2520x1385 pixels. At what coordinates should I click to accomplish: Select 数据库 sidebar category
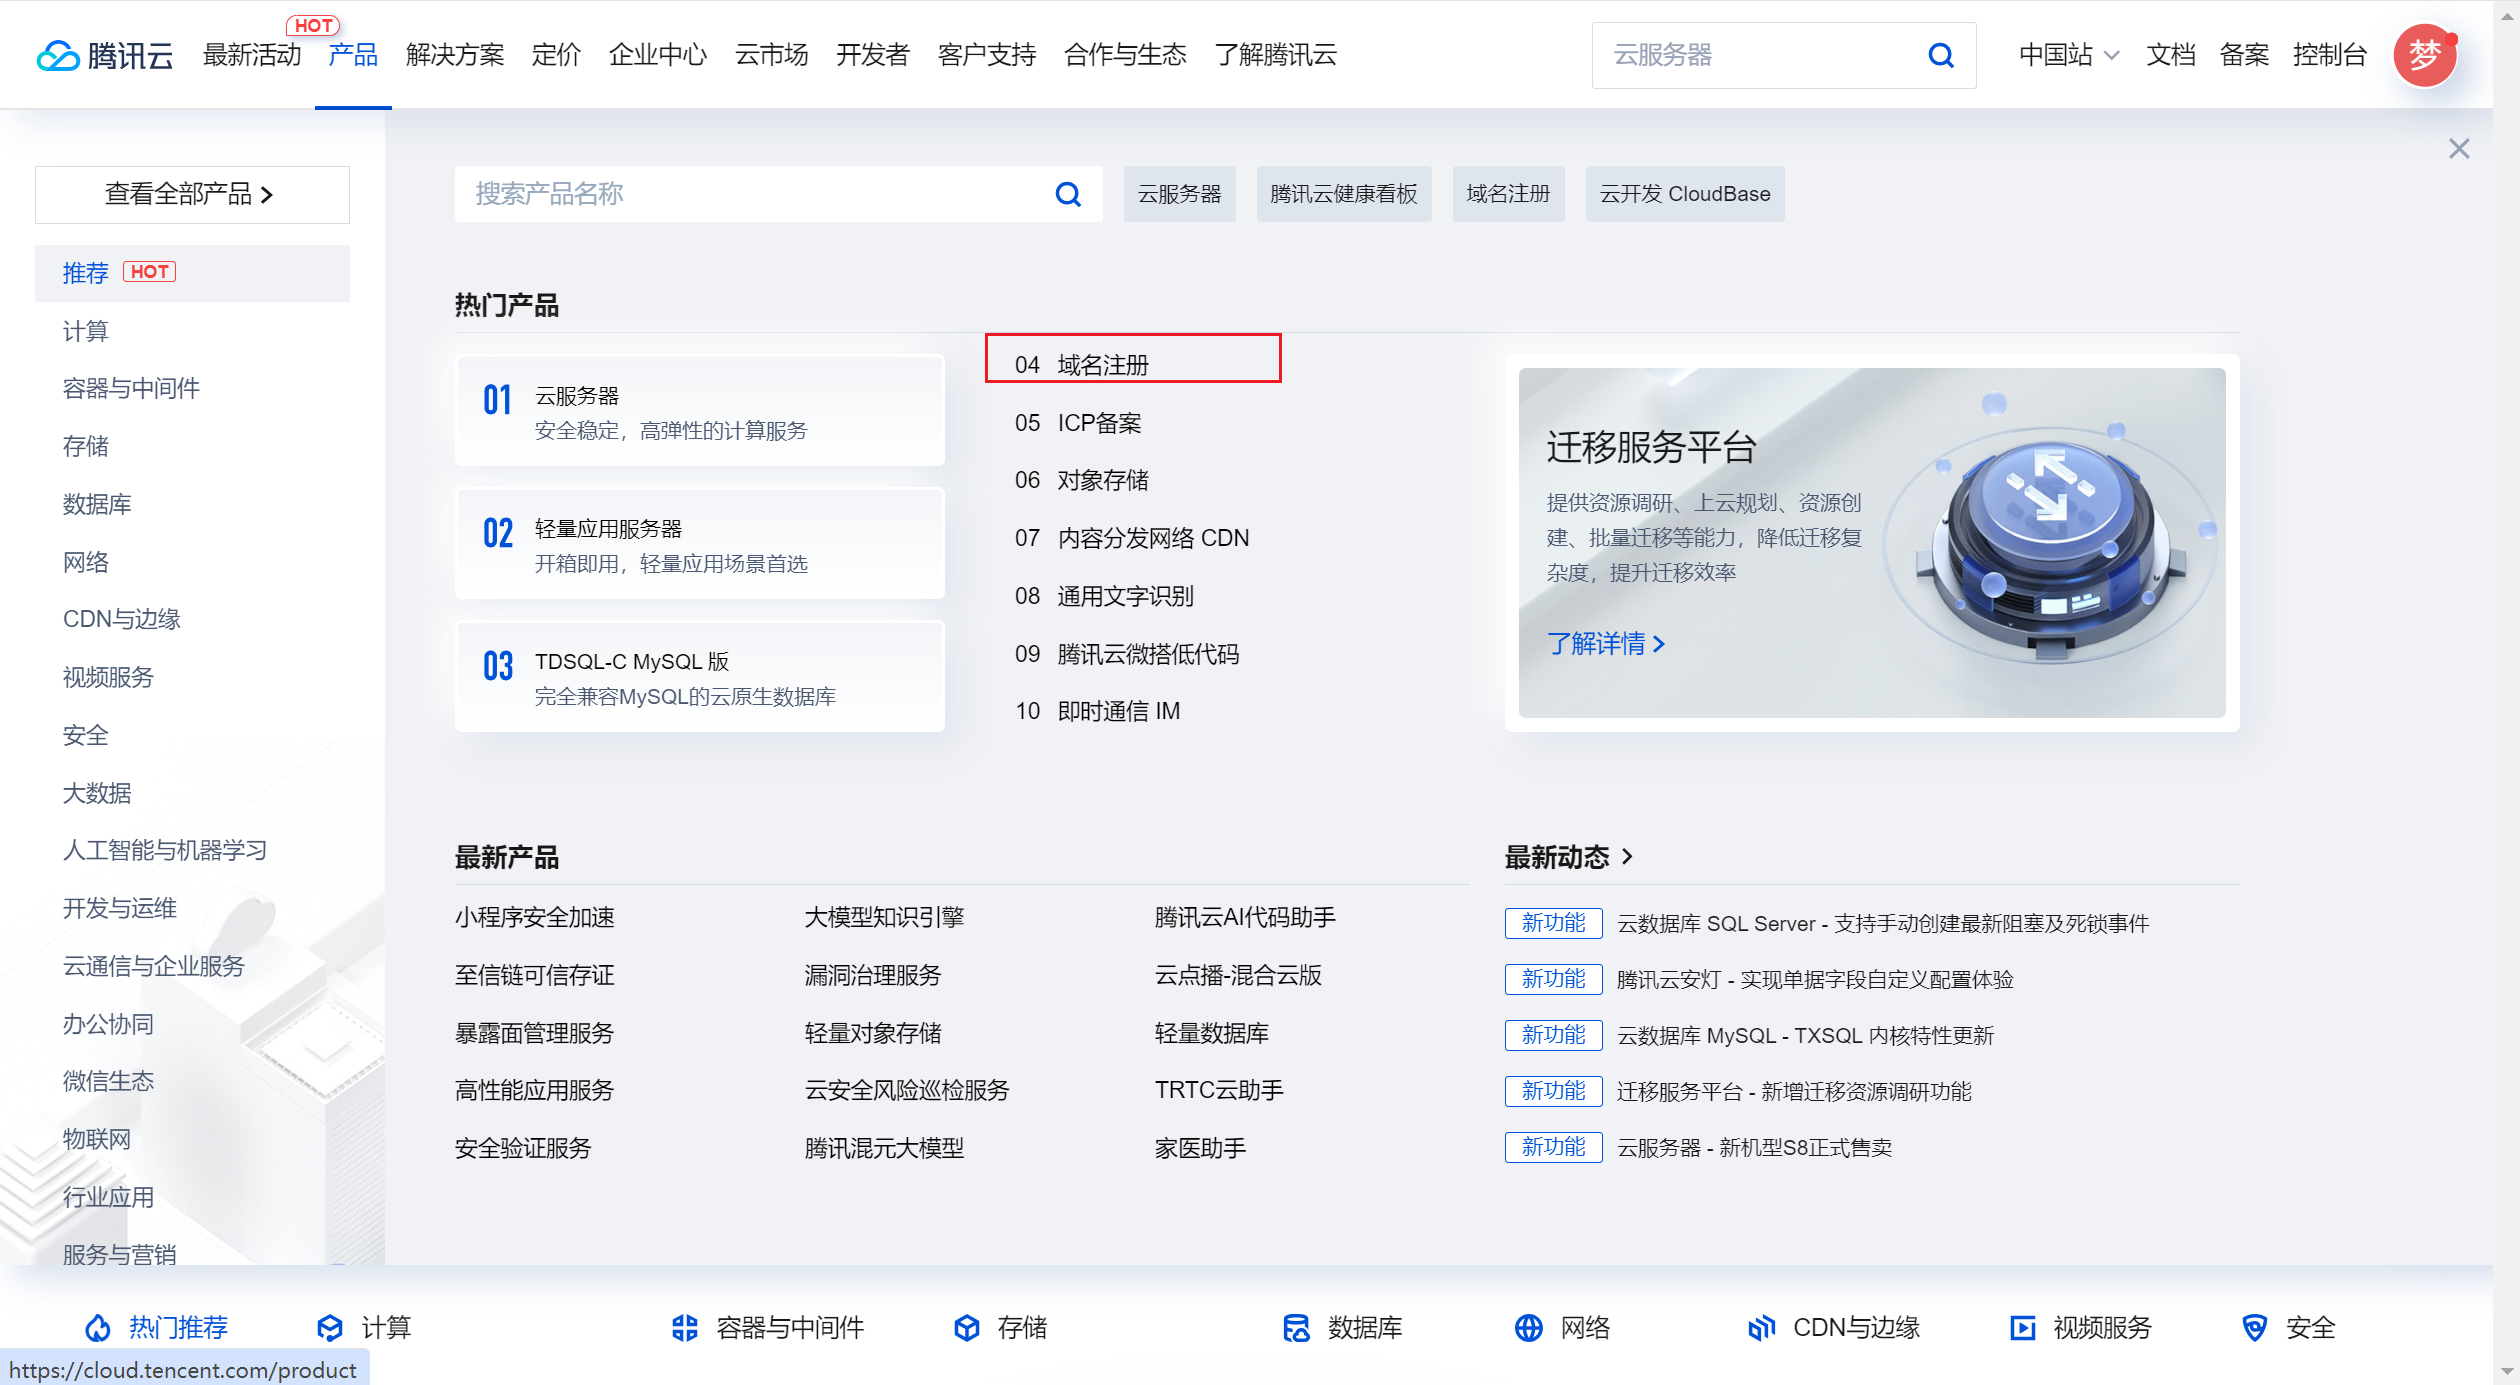97,504
